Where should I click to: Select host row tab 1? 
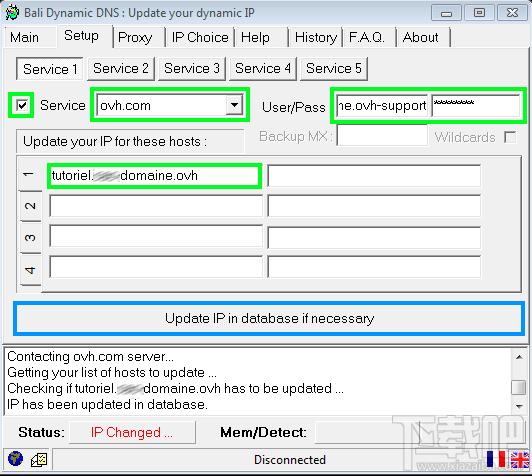pos(30,174)
